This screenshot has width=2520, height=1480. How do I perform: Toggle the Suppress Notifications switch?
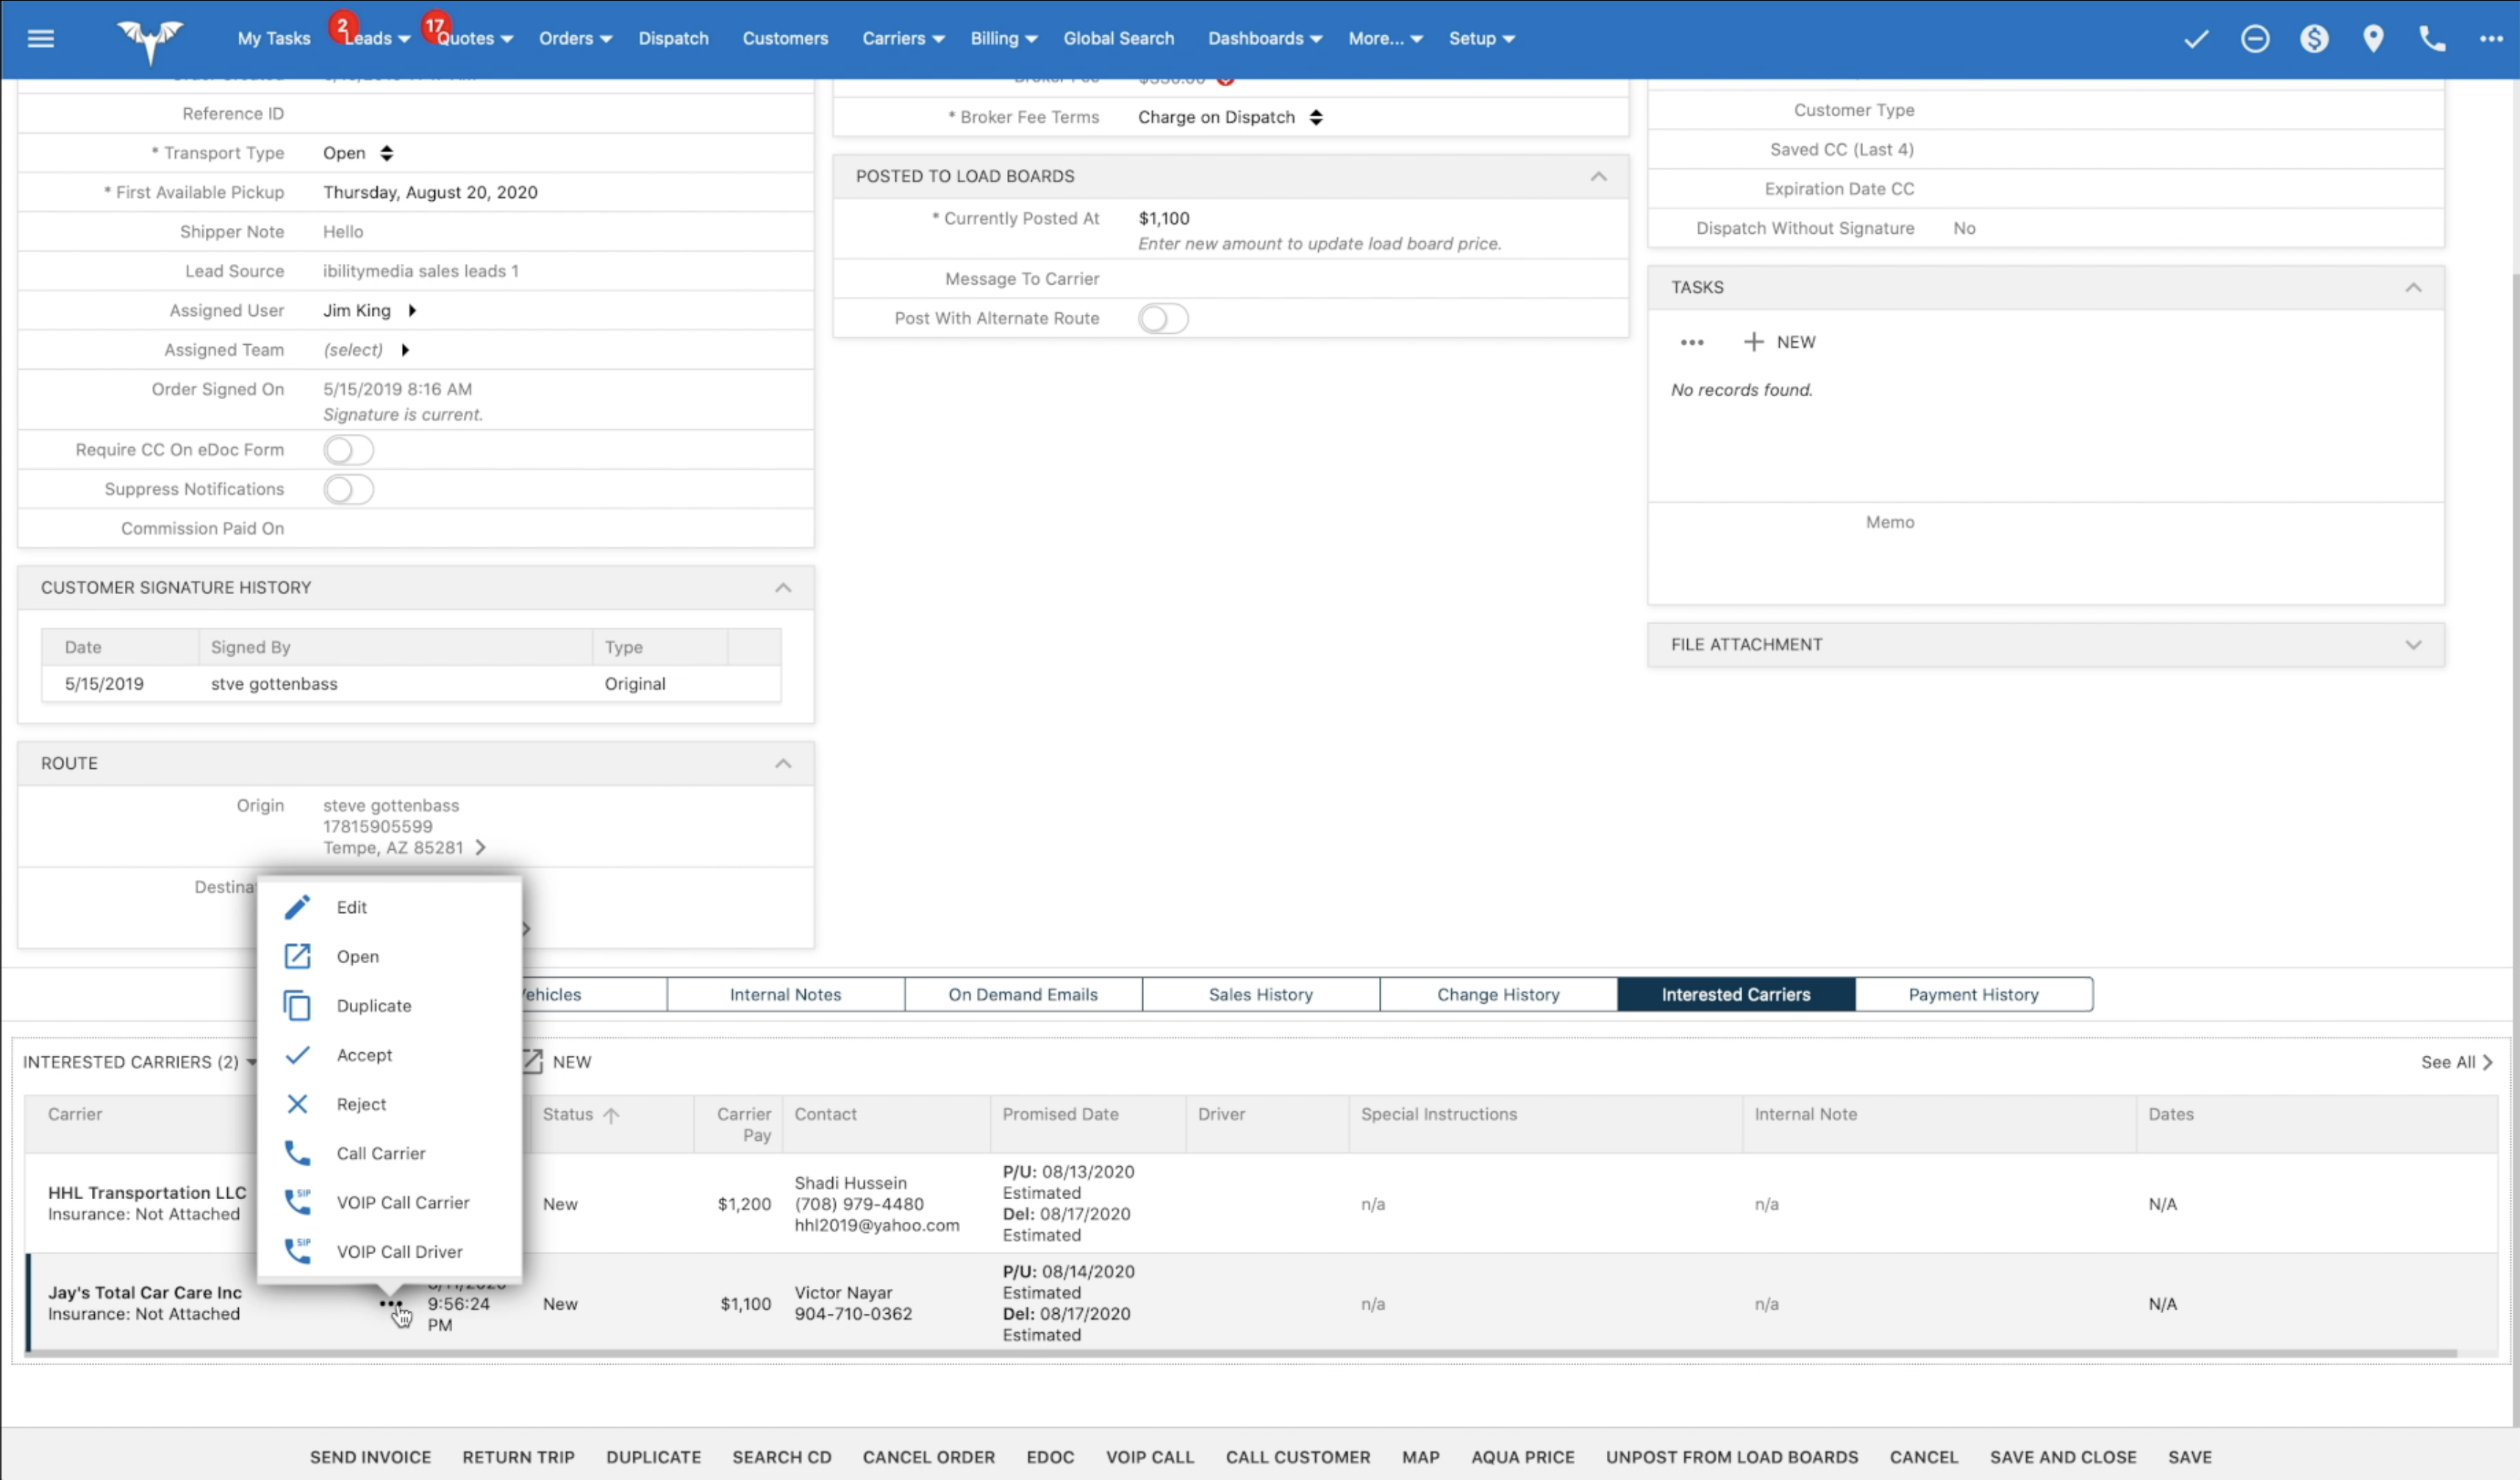click(x=348, y=488)
